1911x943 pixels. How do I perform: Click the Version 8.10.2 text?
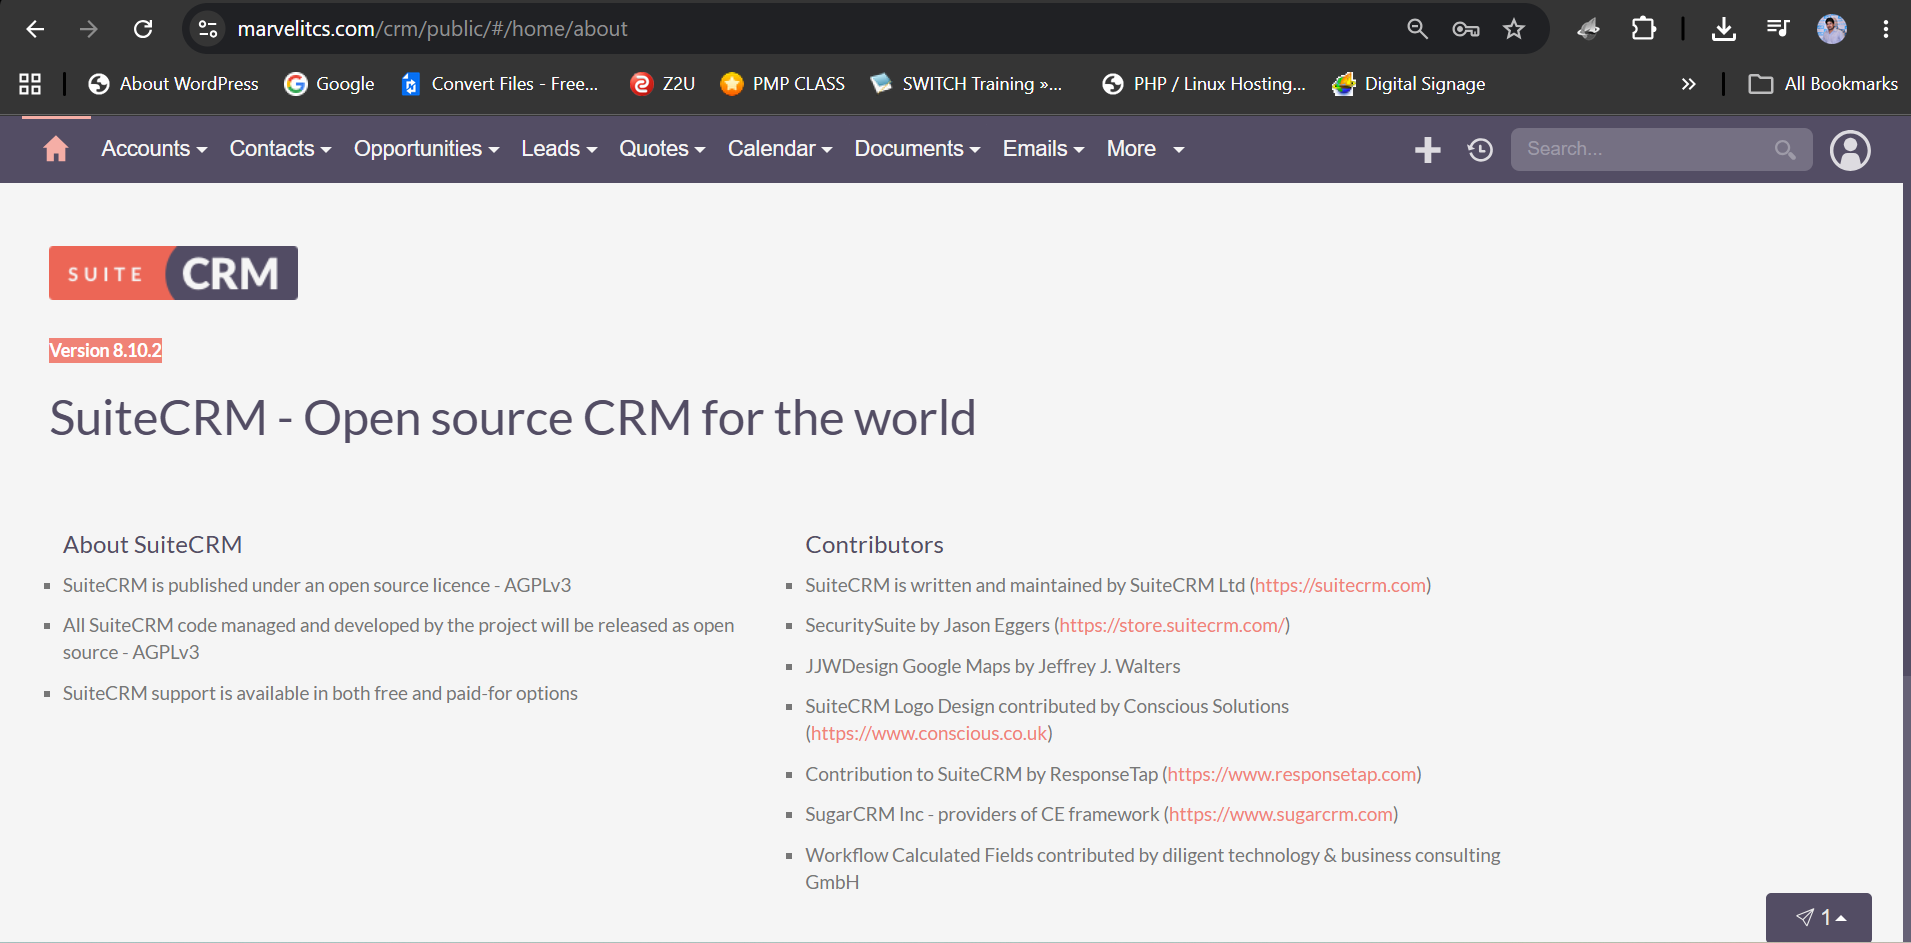click(x=105, y=350)
